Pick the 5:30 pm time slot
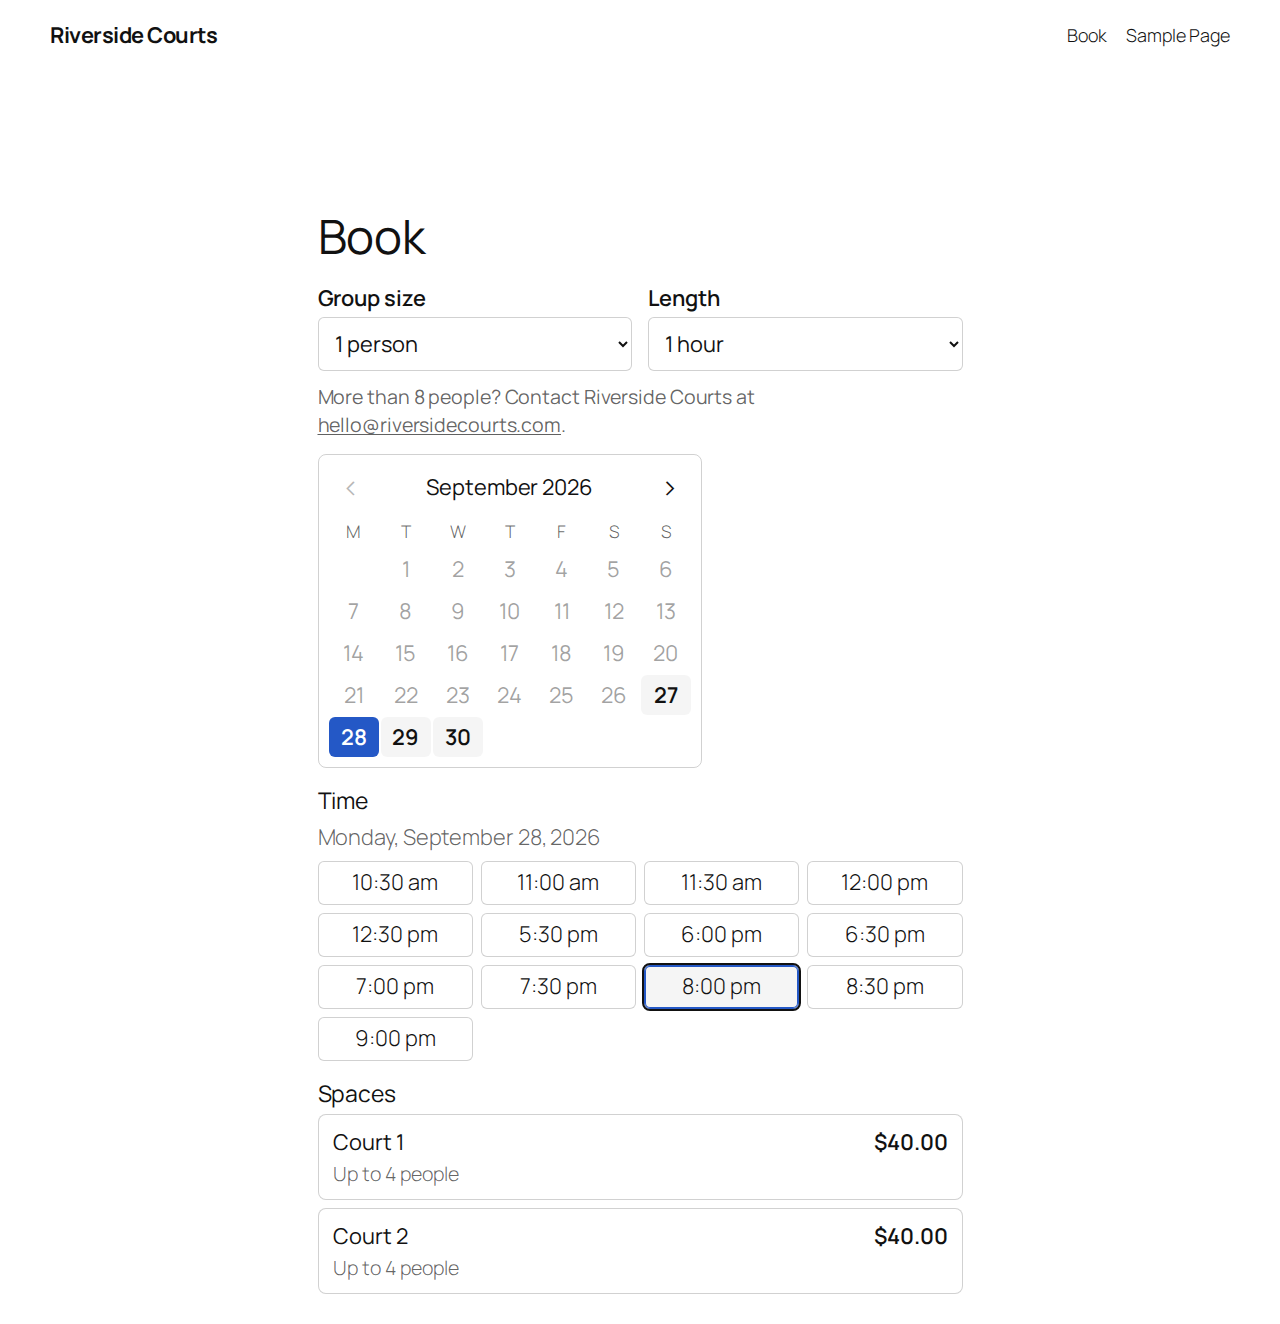Screen dimensions: 1280x1324 click(558, 935)
